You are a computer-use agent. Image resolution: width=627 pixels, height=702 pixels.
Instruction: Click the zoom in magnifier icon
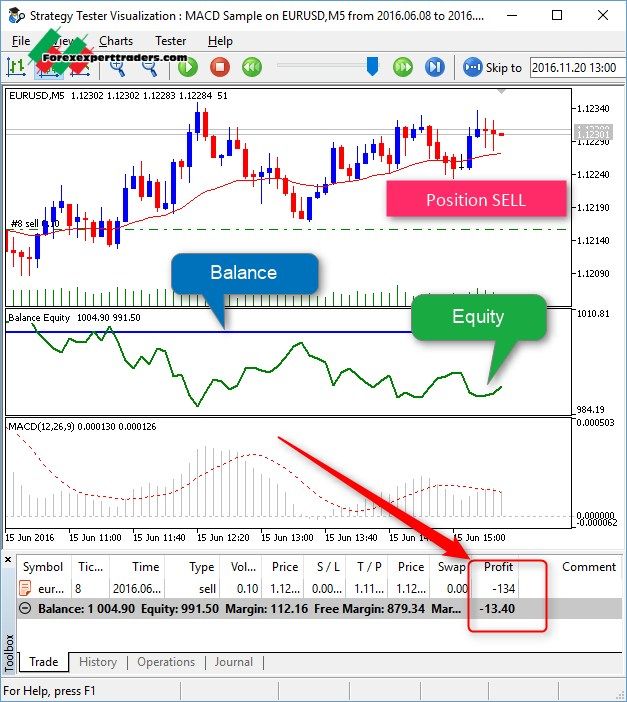[x=117, y=68]
